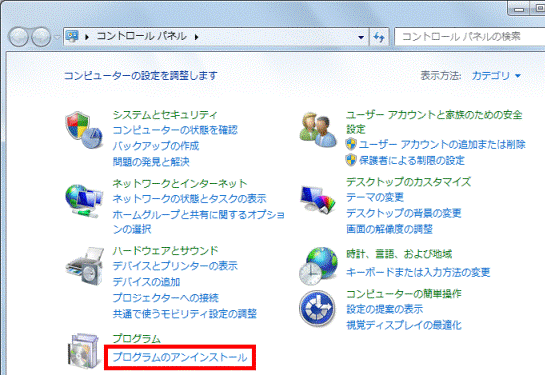Click 問題の発見と解決
Viewport: 545px width, 375px height.
[x=151, y=162]
